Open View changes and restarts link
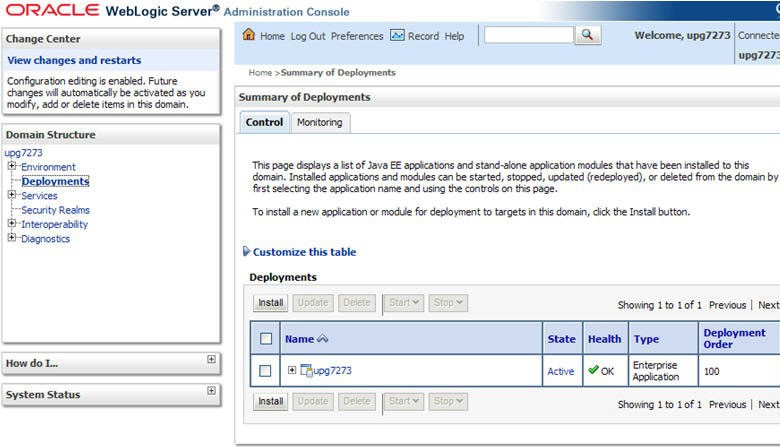 74,60
